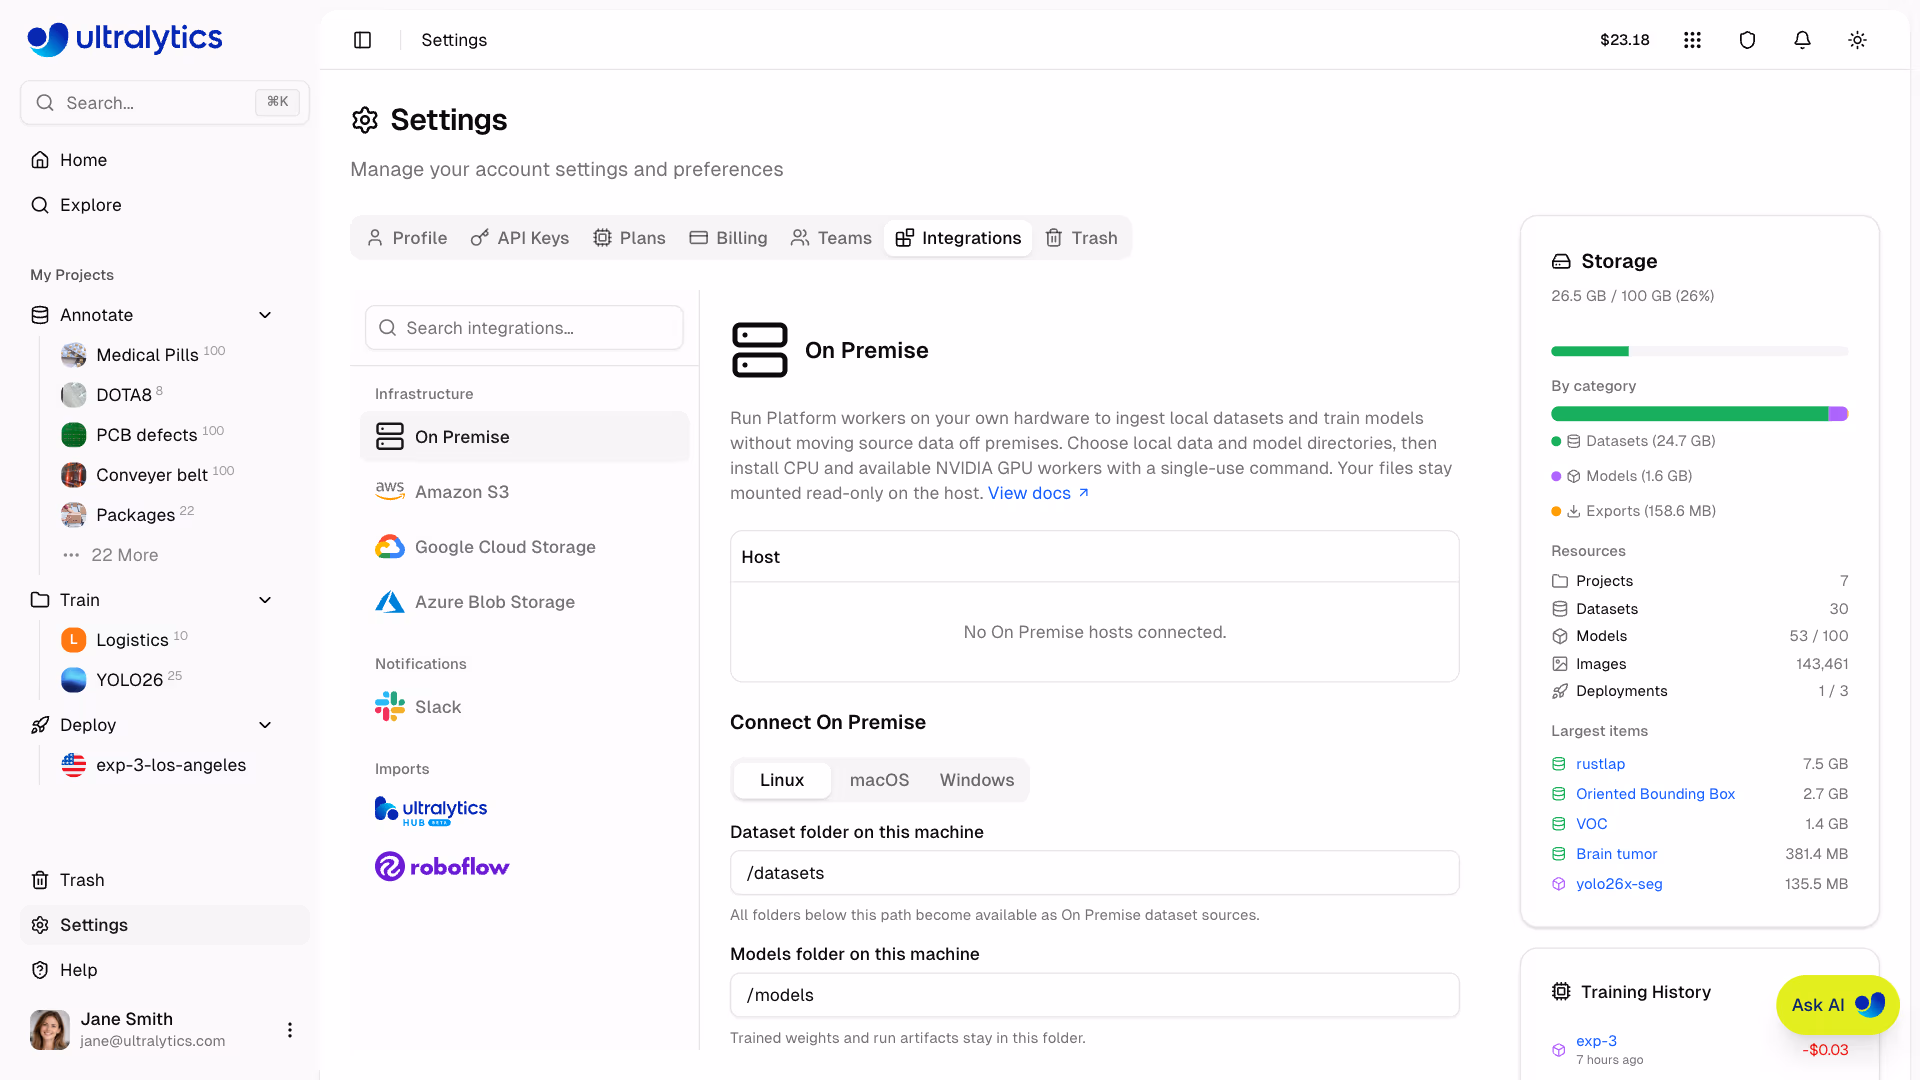This screenshot has height=1080, width=1920.
Task: Open Google Cloud Storage integration
Action: coord(525,547)
